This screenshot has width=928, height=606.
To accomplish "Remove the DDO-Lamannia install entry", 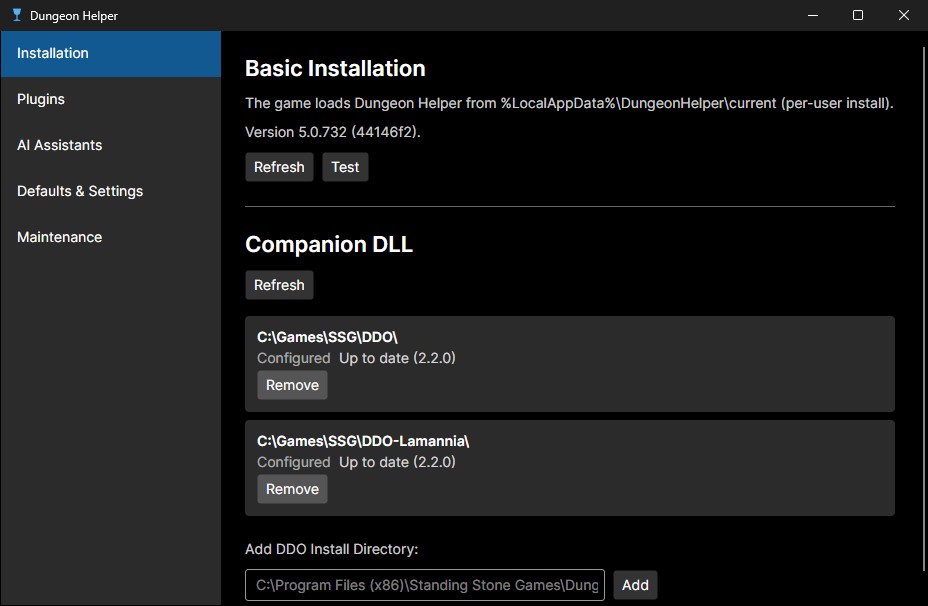I will click(x=292, y=489).
